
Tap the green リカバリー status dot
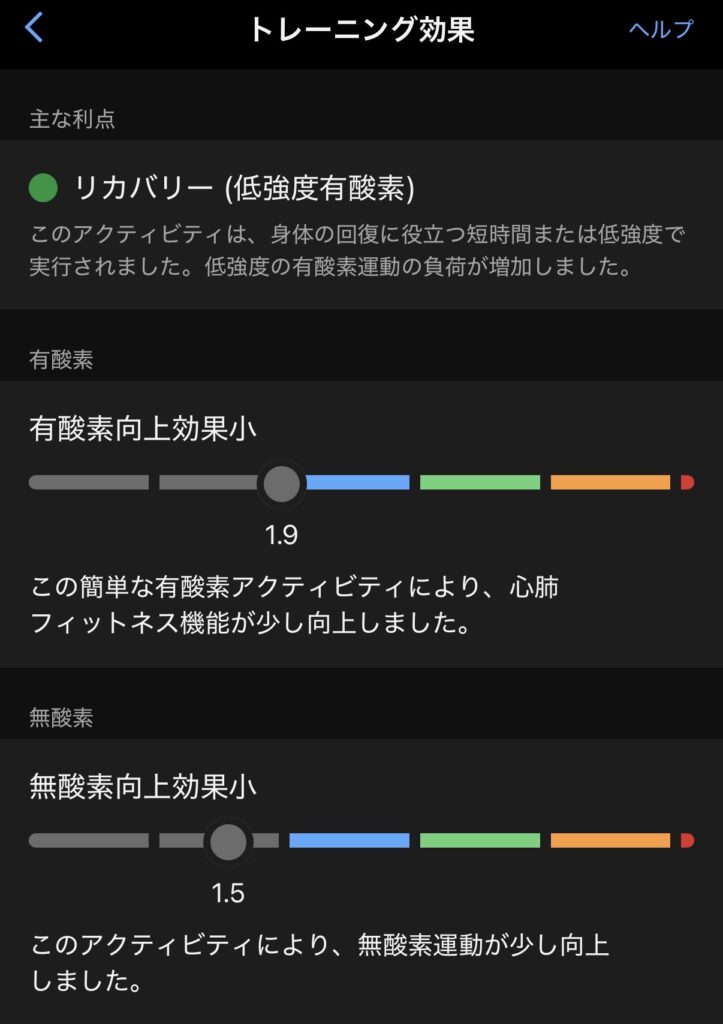(43, 187)
